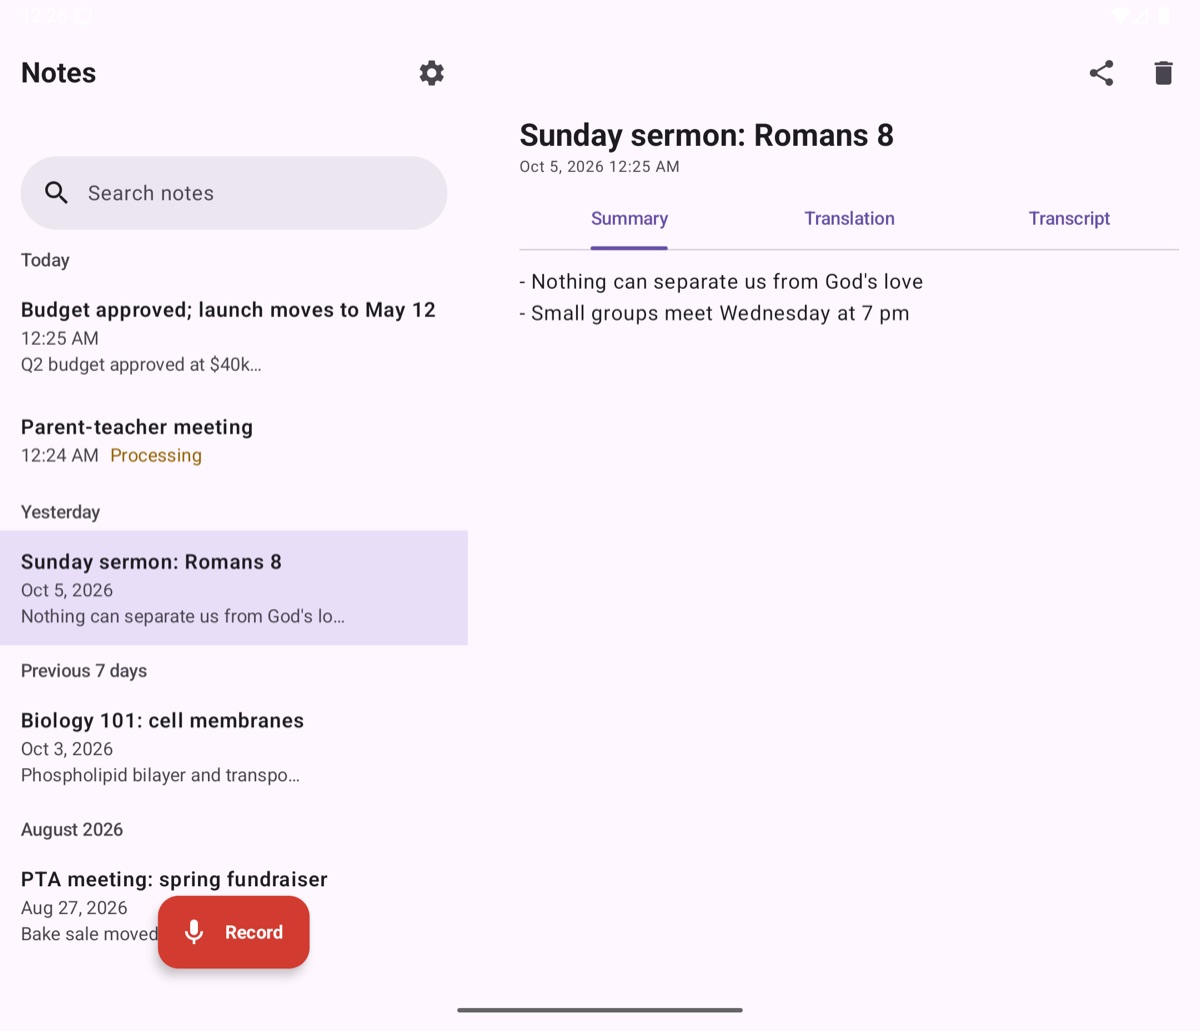Select the note title in detail pane
This screenshot has height=1031, width=1200.
pos(706,135)
